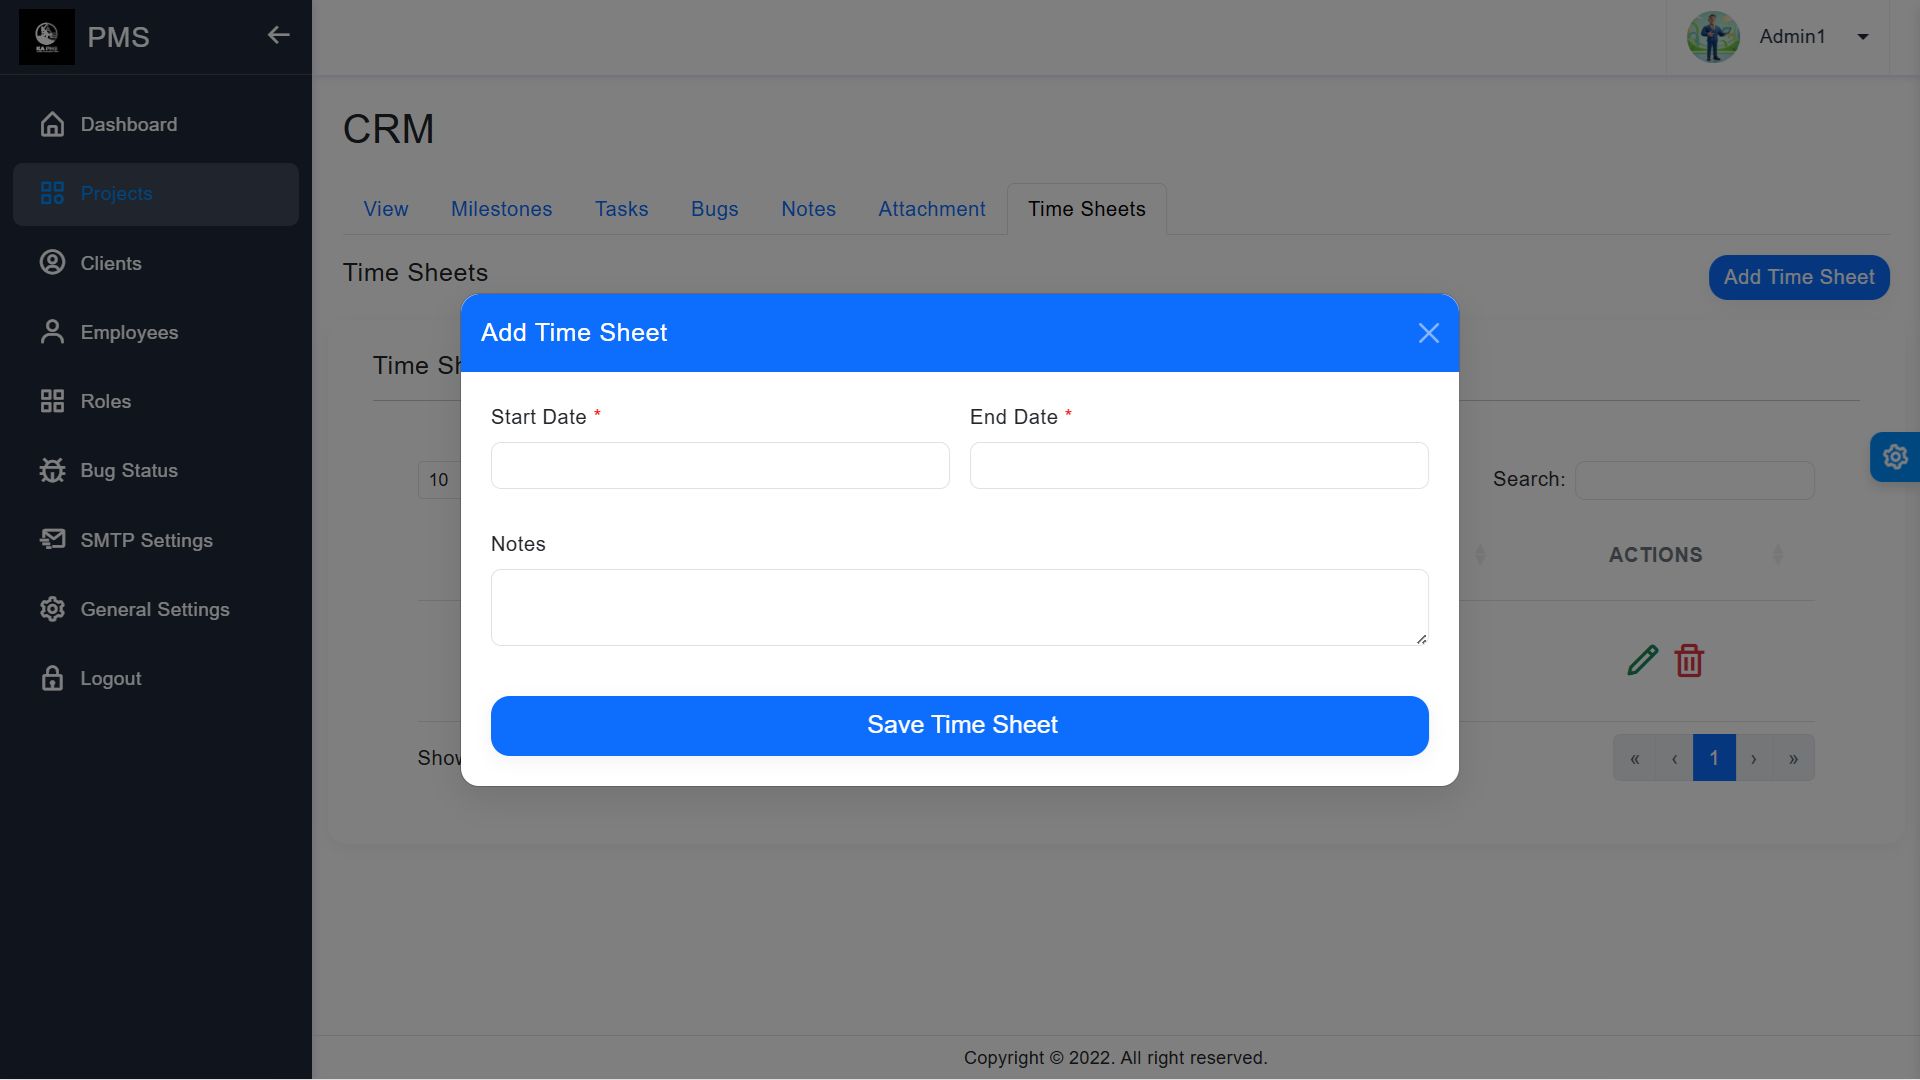Screen dimensions: 1920x1080
Task: Click the Start Date input field
Action: click(719, 466)
